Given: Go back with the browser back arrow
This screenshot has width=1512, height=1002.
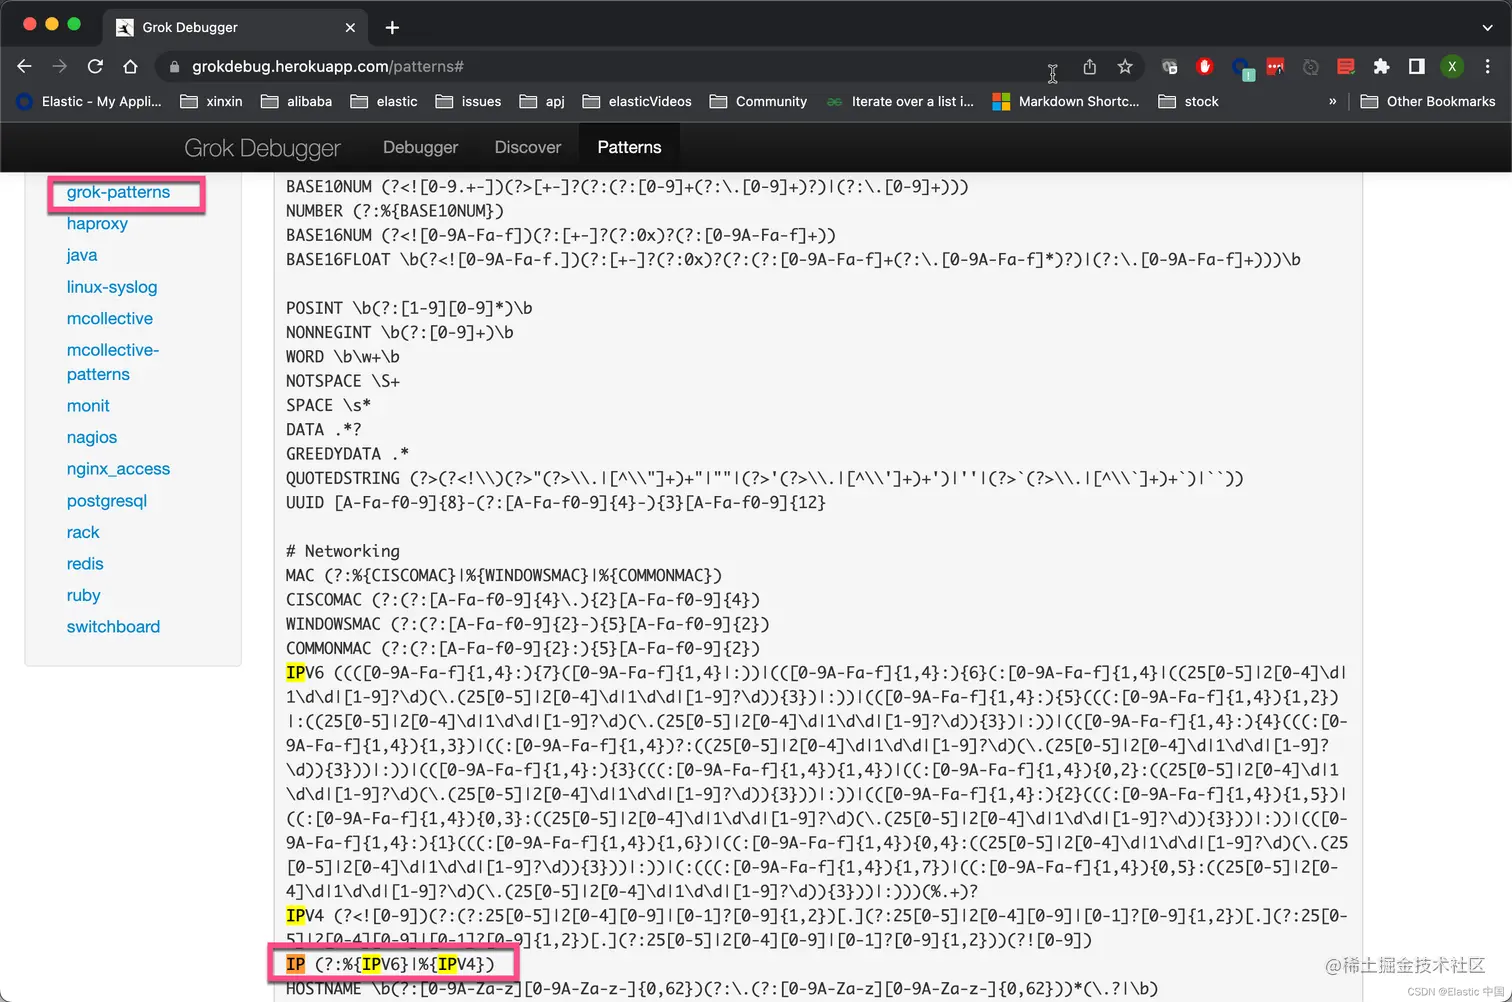Looking at the screenshot, I should pos(25,66).
